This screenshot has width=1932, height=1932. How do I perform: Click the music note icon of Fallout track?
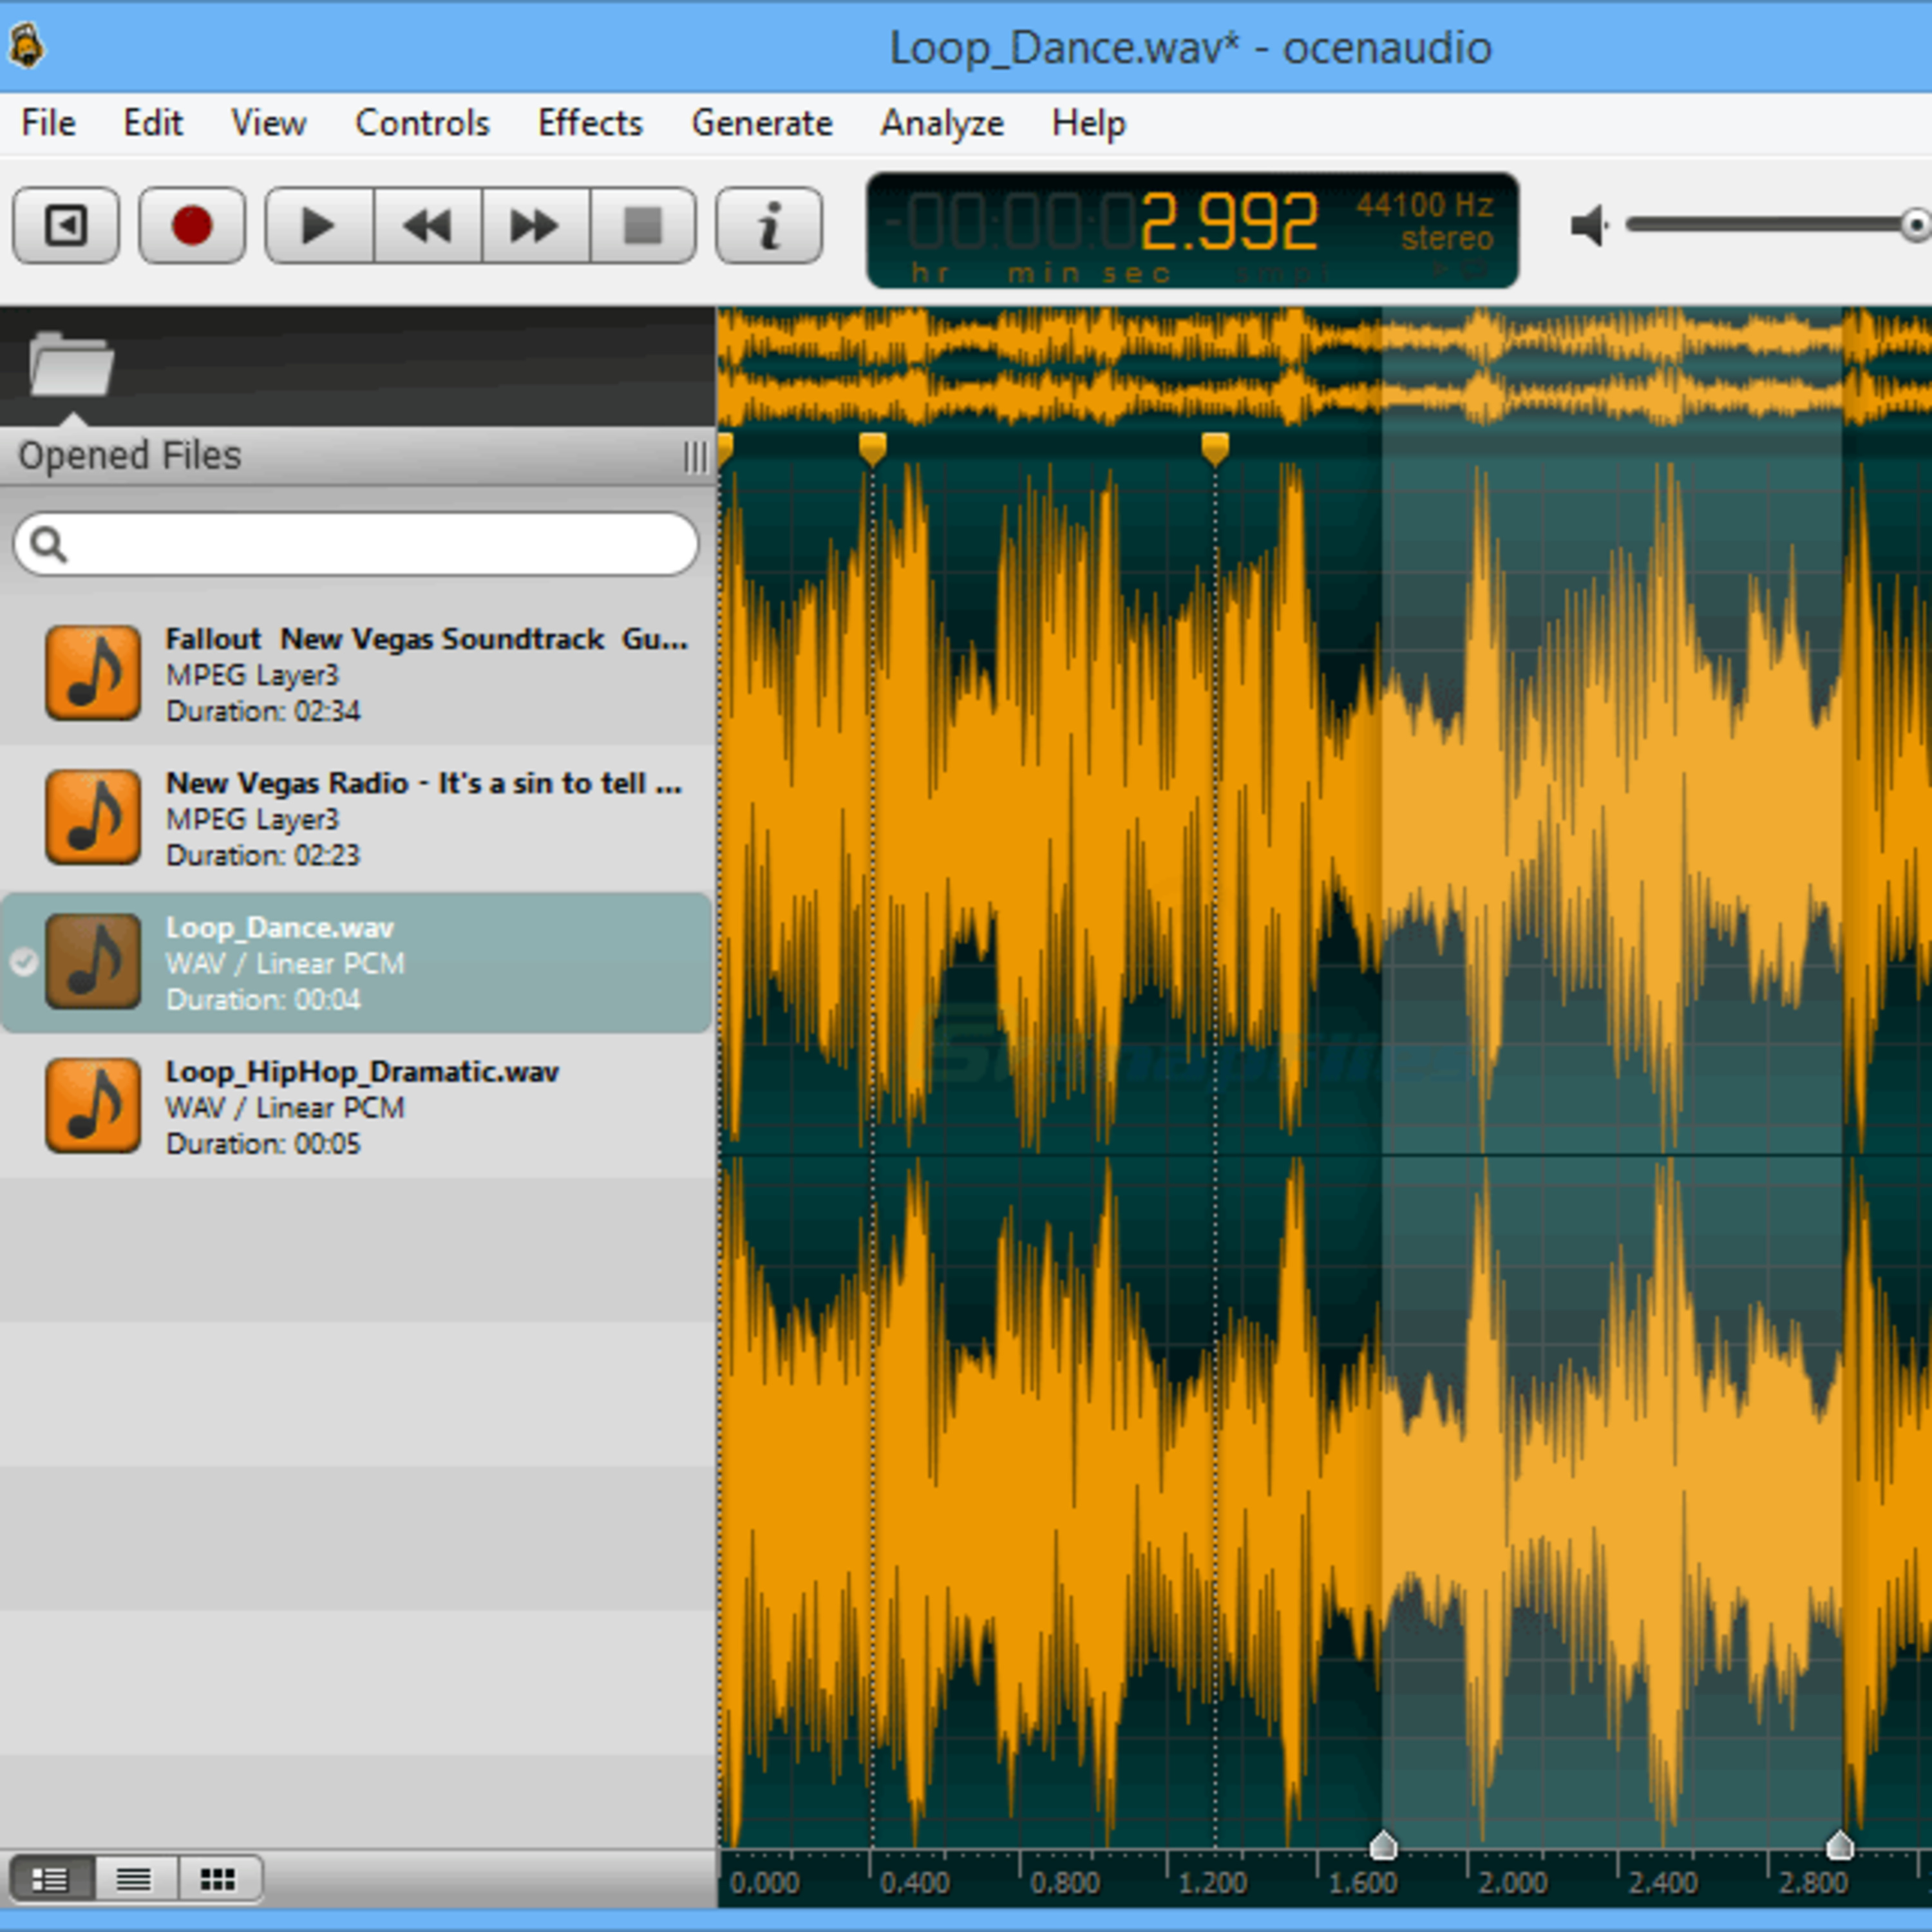(x=93, y=673)
